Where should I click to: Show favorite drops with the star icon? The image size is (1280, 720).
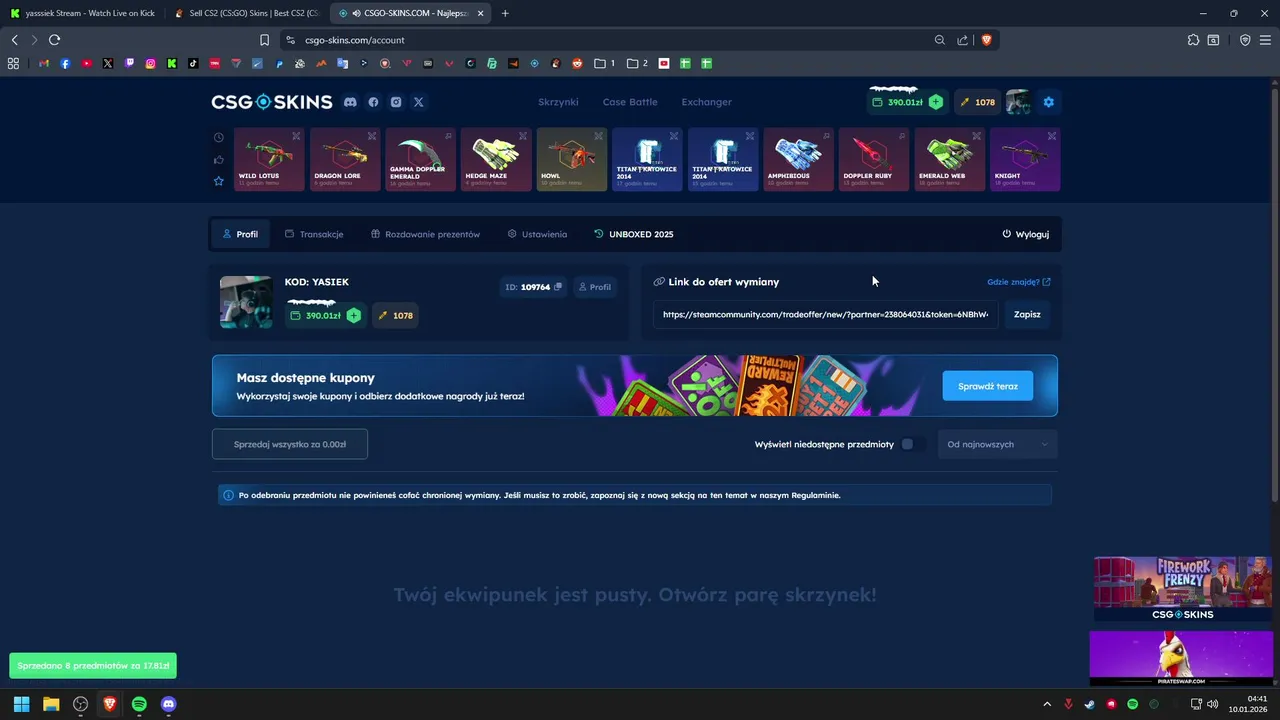click(219, 181)
